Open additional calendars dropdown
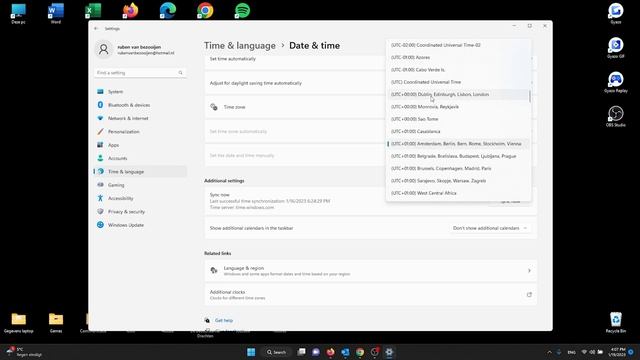Viewport: 640px width, 360px height. coord(490,228)
